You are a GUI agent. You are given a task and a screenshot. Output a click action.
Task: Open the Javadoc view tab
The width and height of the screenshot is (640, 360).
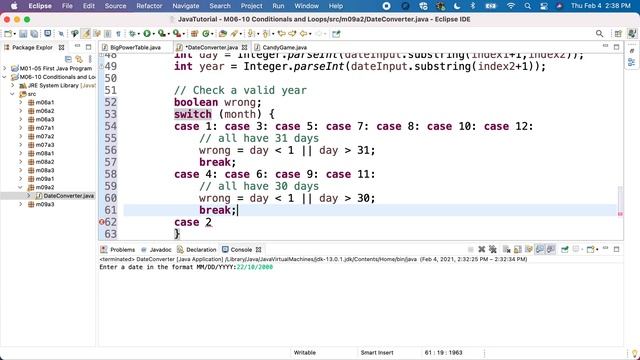coord(156,249)
